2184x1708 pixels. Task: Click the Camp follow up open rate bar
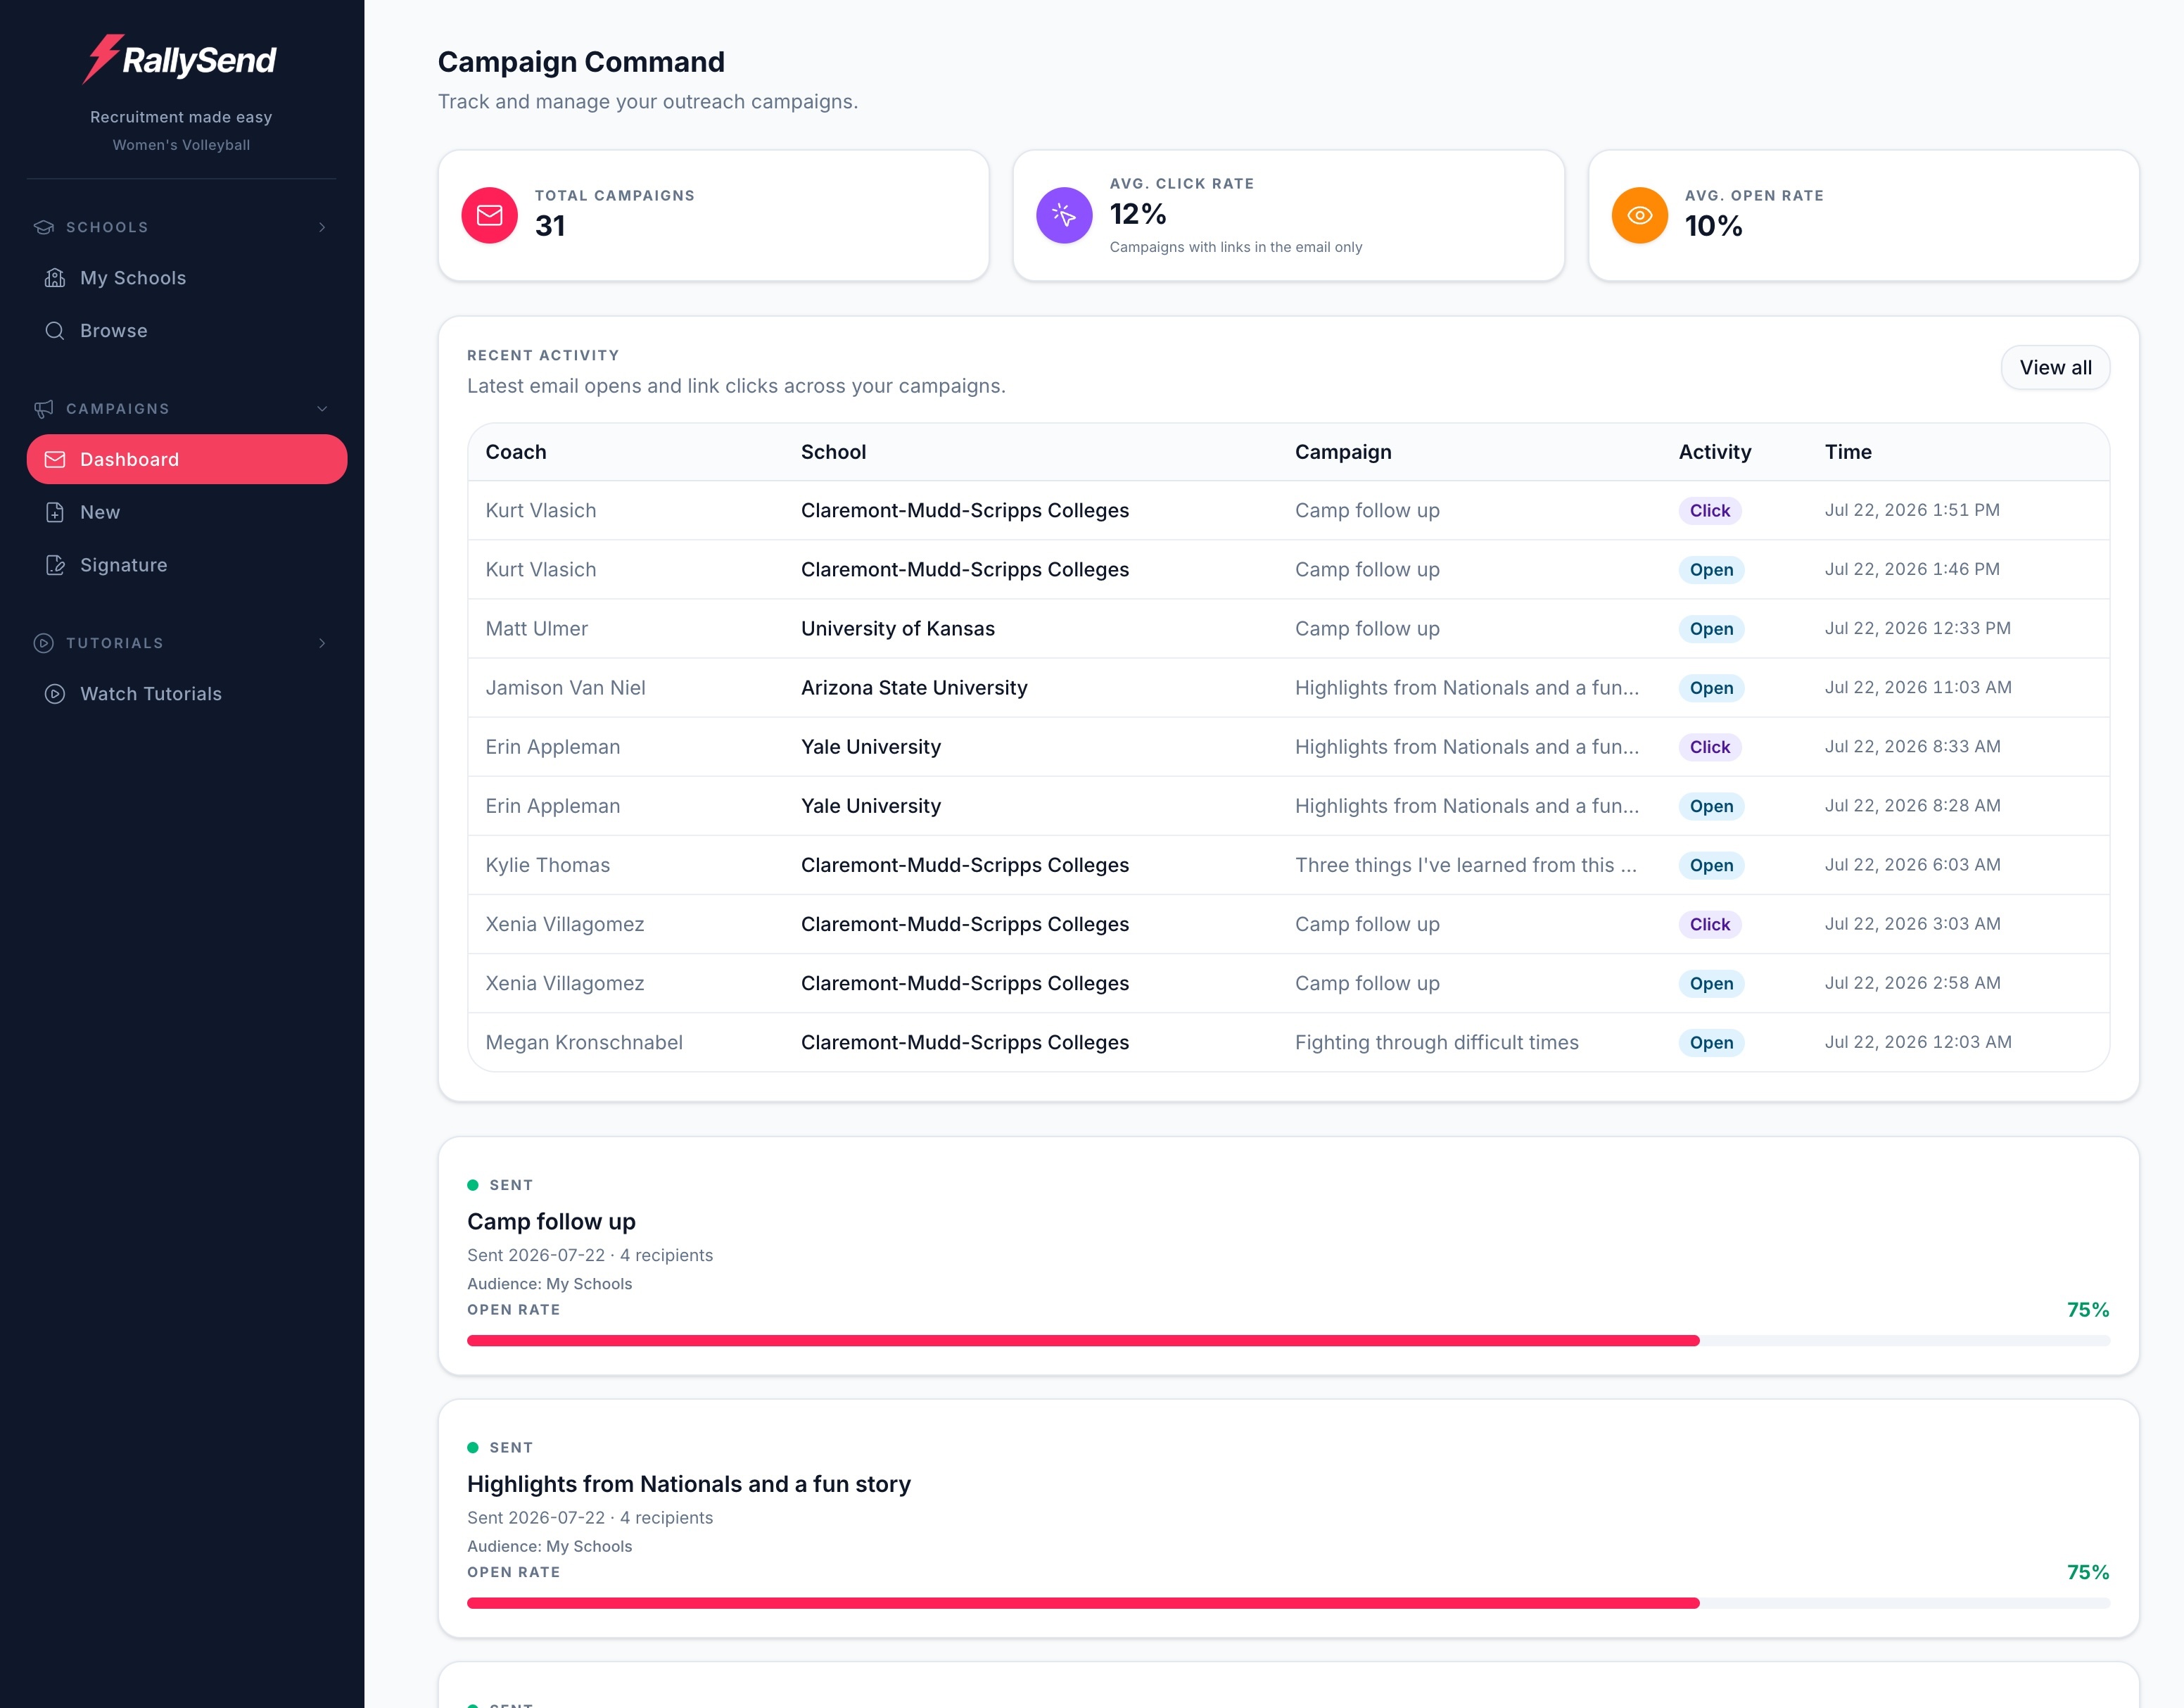click(1288, 1341)
